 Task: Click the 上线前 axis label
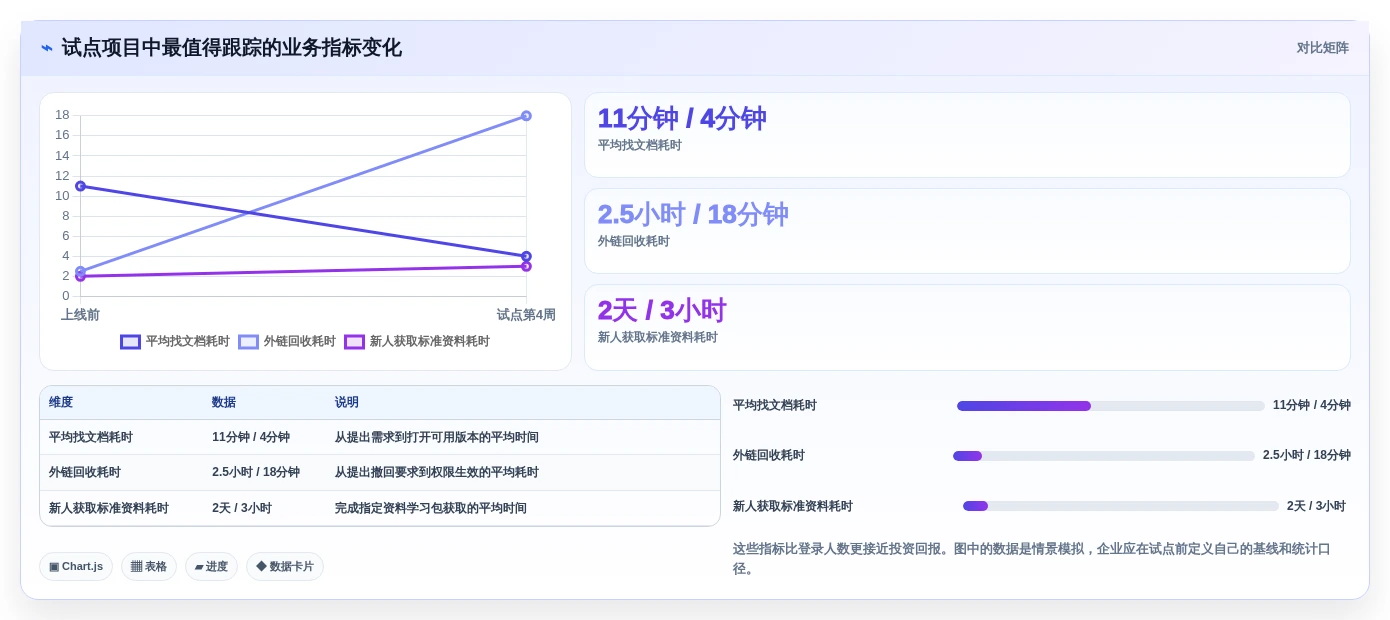pyautogui.click(x=80, y=314)
